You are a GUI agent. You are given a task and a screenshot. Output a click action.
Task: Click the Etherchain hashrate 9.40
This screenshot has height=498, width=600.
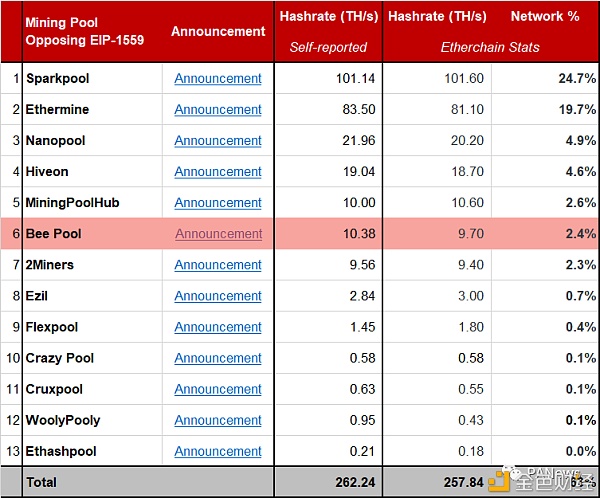pyautogui.click(x=471, y=265)
